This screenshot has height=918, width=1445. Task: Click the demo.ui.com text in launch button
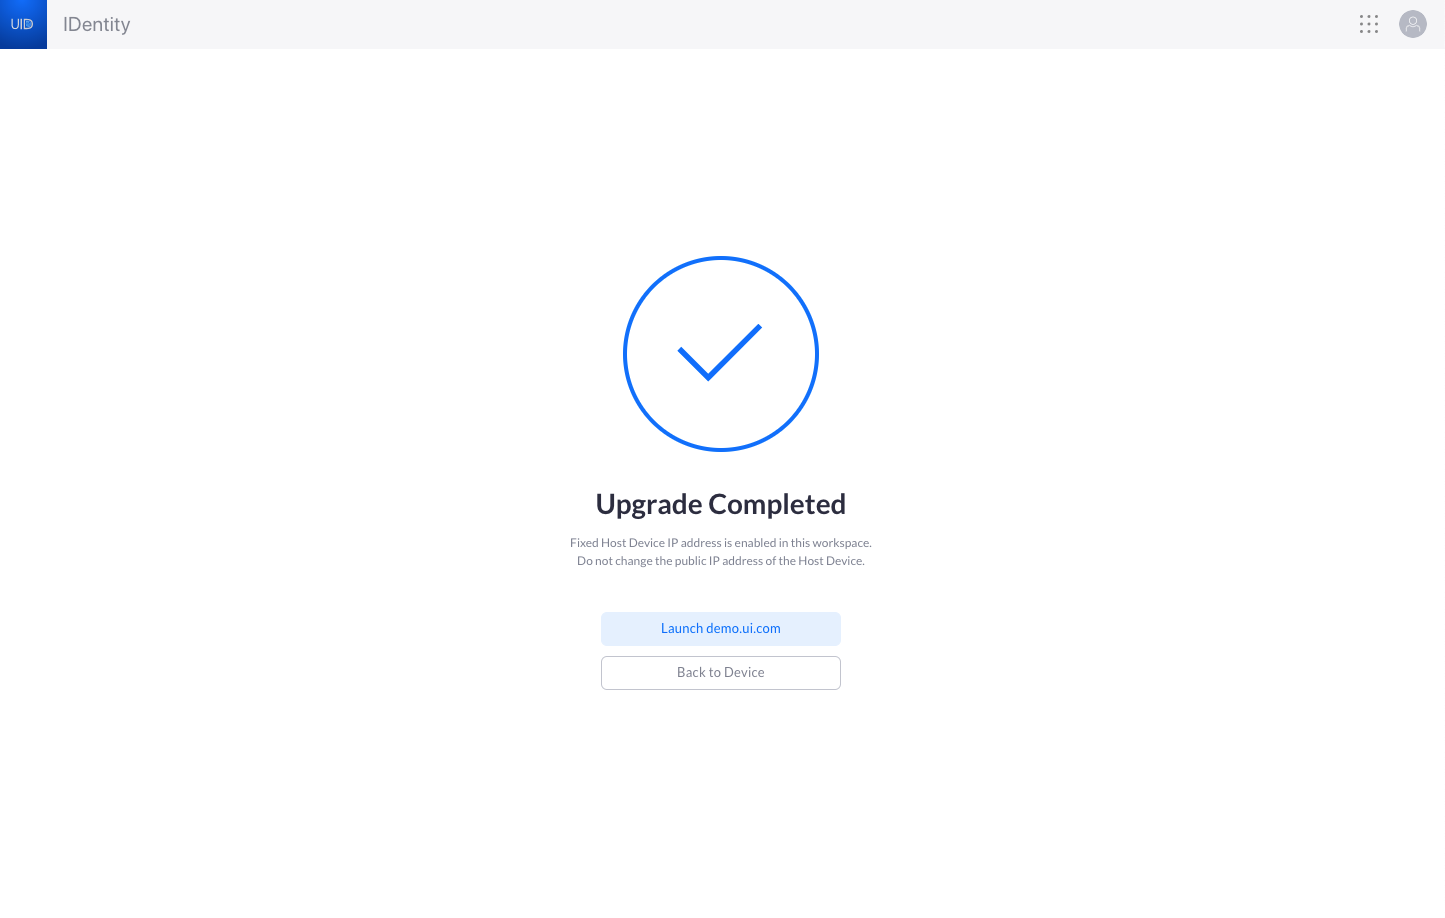[x=743, y=629]
